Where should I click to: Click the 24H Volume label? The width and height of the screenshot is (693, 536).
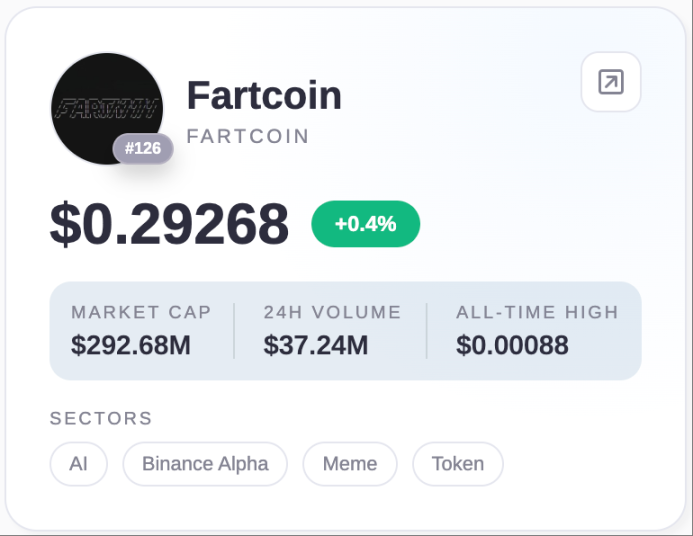click(332, 312)
